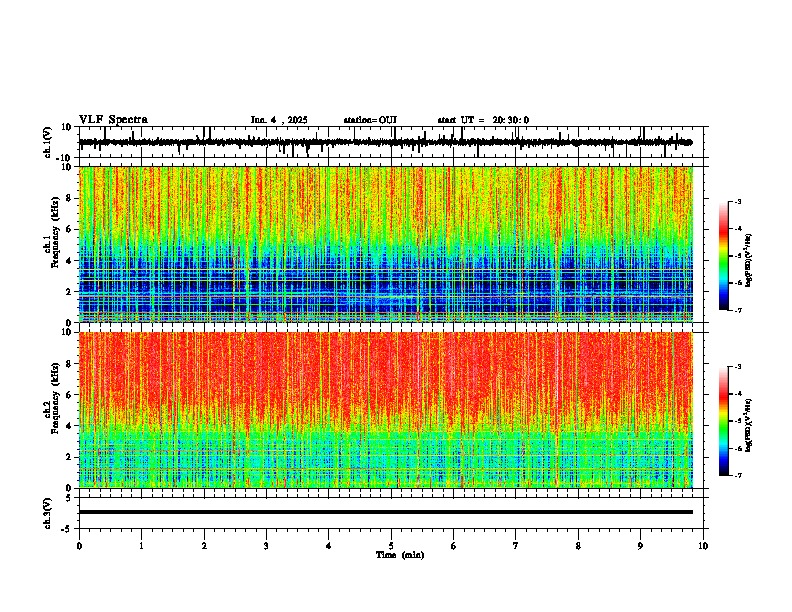The width and height of the screenshot is (792, 612).
Task: Click the "-7" label on the ch.1 colorbar
Action: click(737, 310)
